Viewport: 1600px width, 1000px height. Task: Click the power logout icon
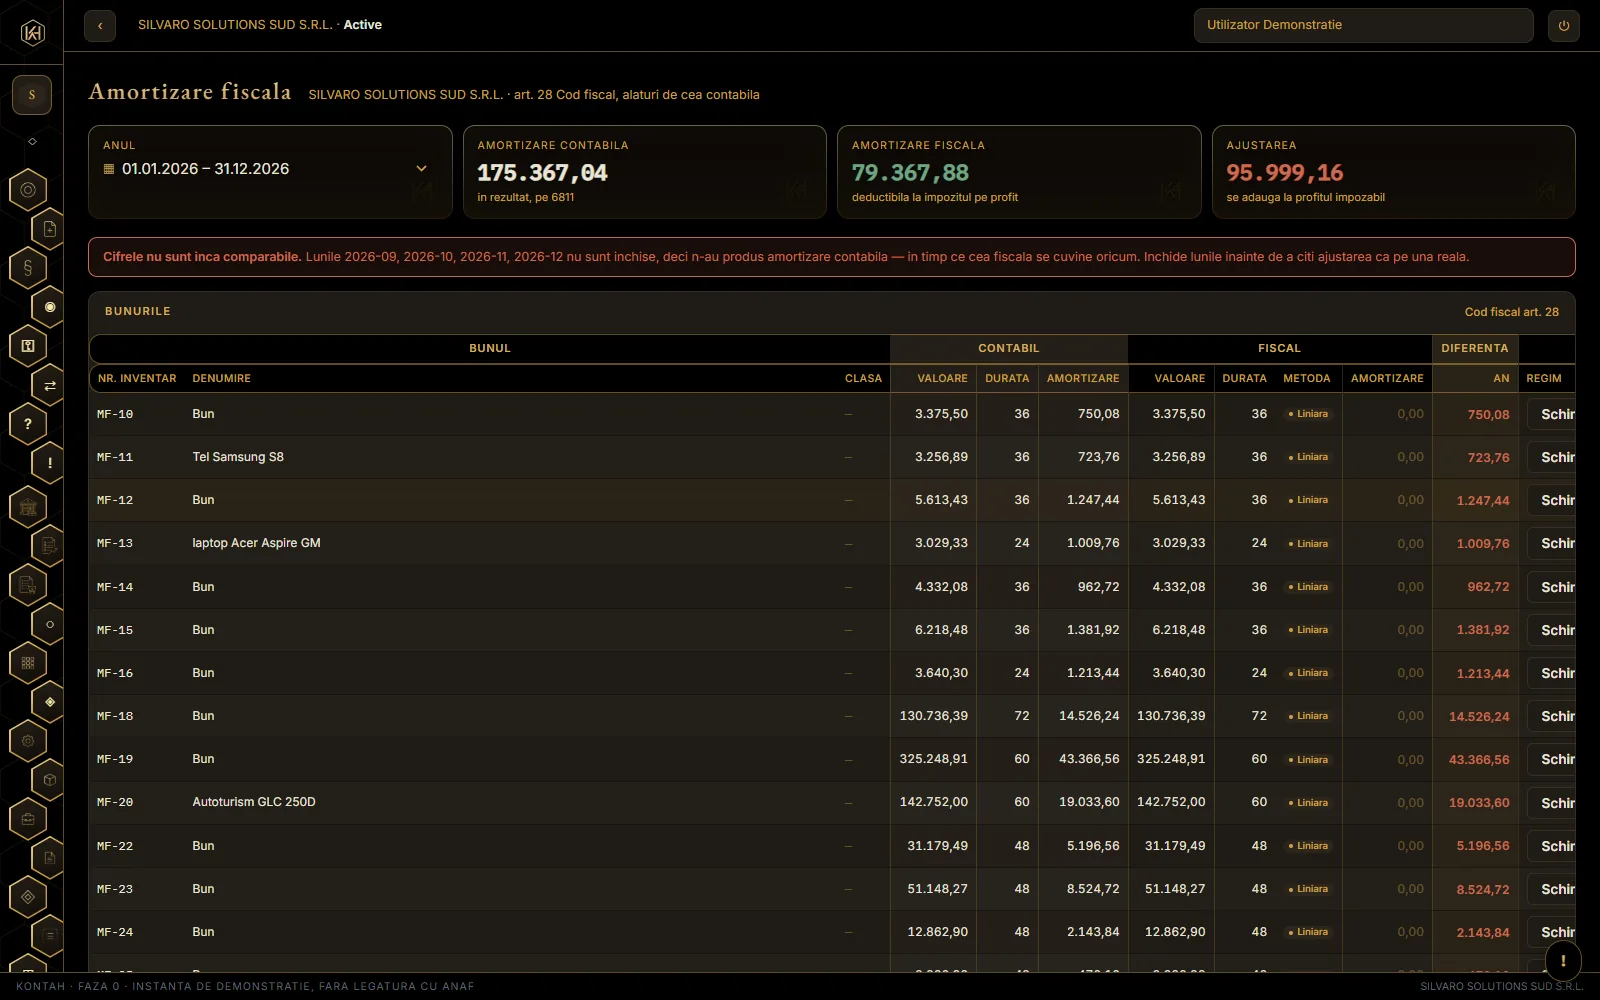click(1564, 26)
